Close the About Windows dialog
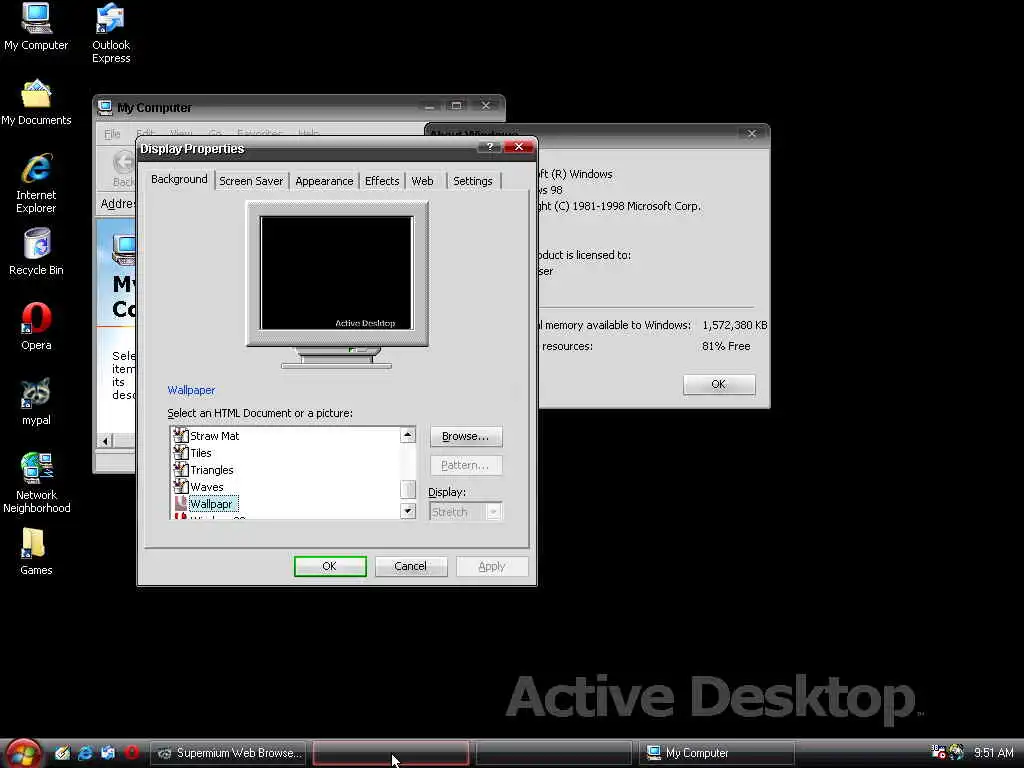Viewport: 1024px width, 768px height. coord(752,133)
